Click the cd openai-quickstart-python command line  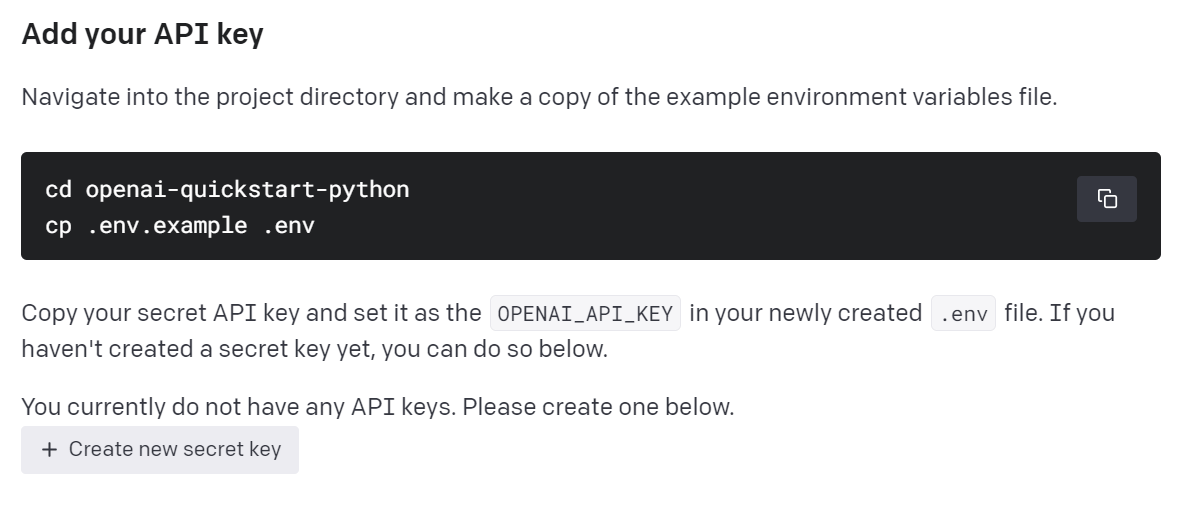[227, 189]
